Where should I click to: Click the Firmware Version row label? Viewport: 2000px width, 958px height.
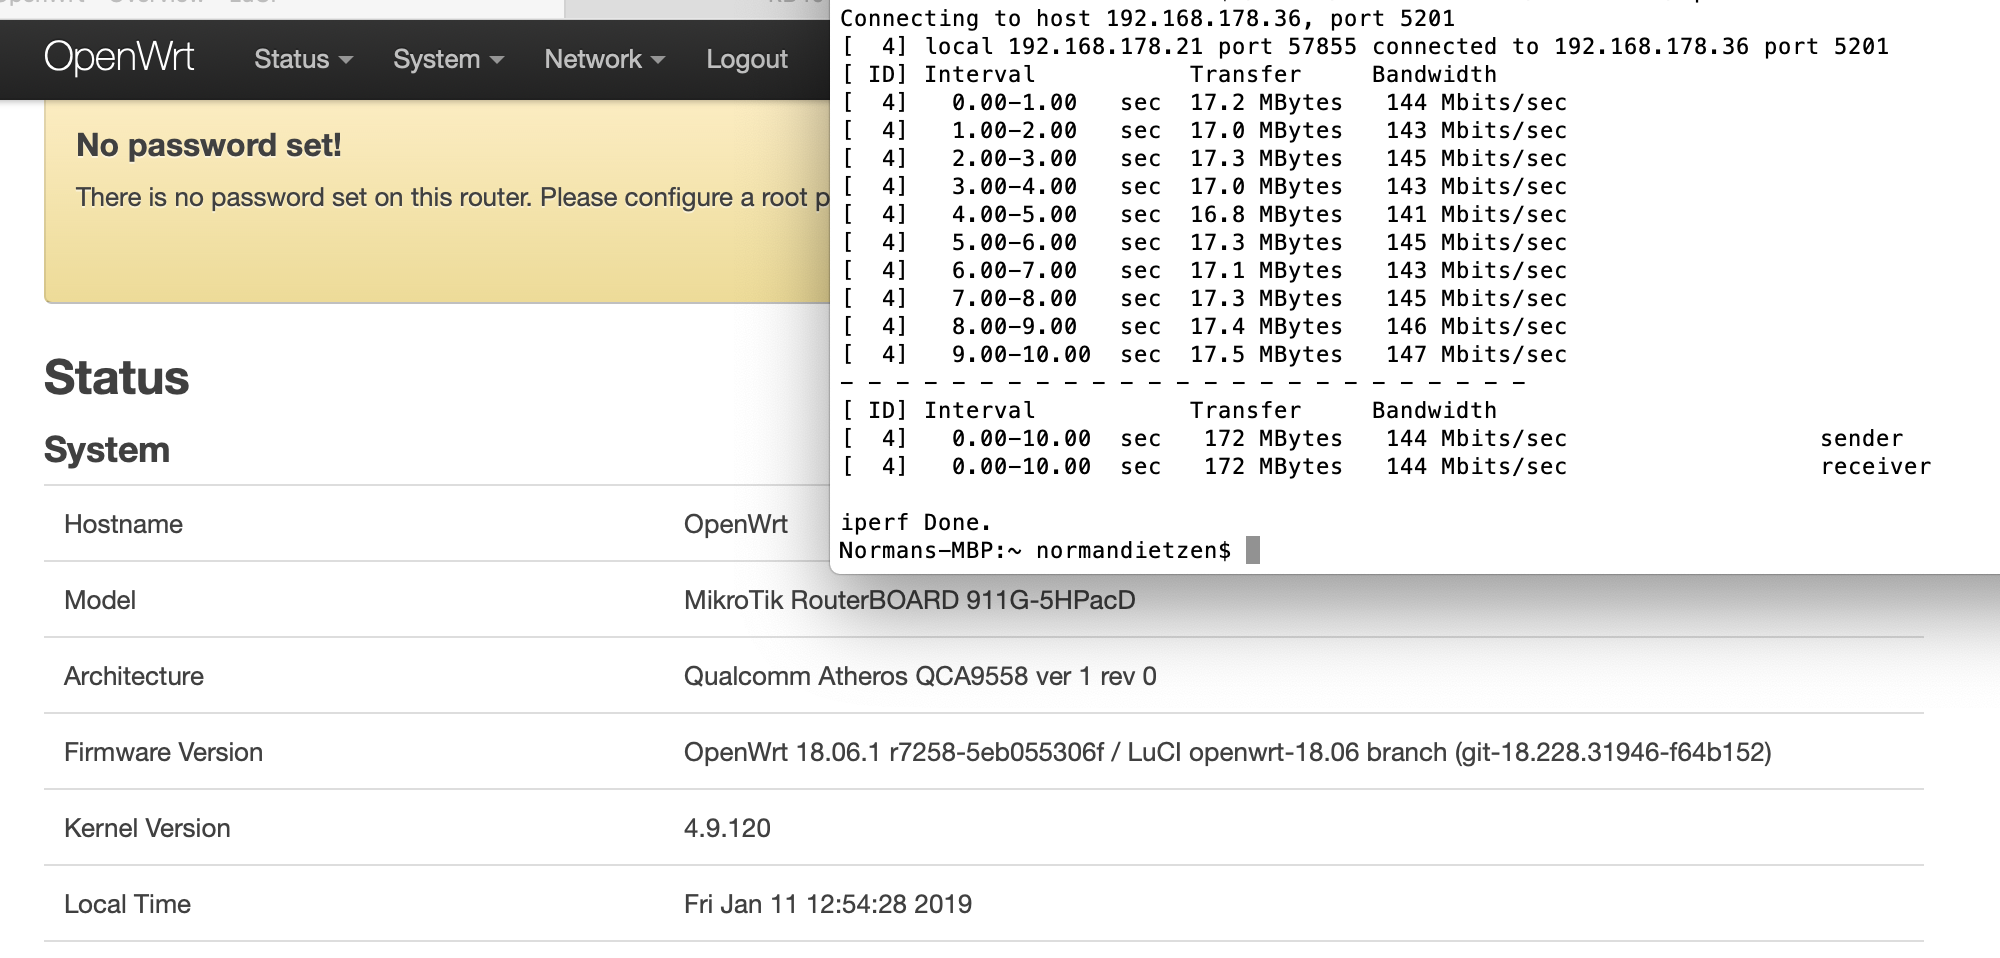pyautogui.click(x=163, y=752)
